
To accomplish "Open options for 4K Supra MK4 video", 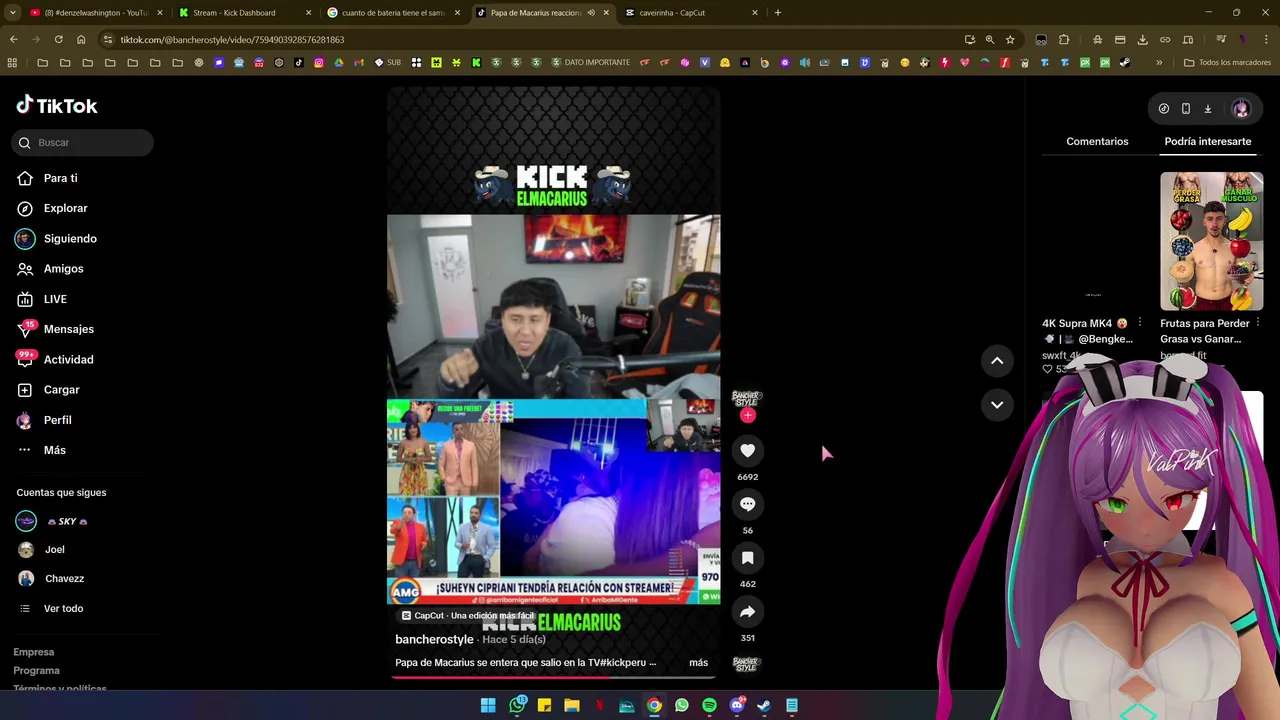I will pos(1139,323).
